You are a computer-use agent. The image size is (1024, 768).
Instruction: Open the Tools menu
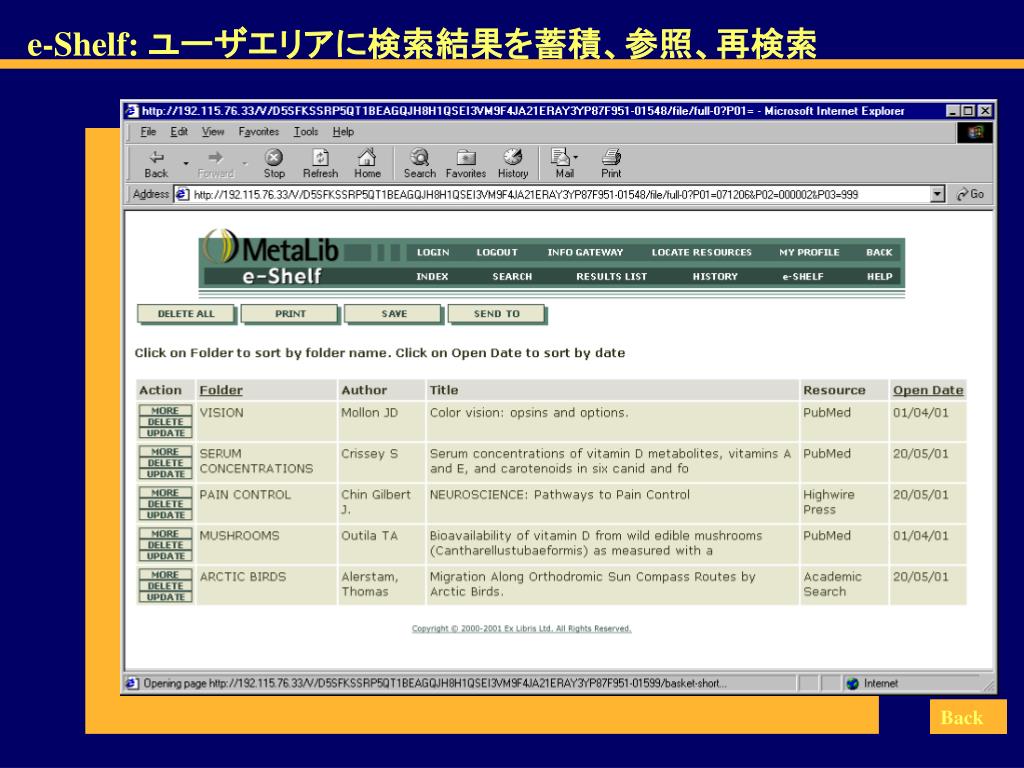[x=306, y=132]
